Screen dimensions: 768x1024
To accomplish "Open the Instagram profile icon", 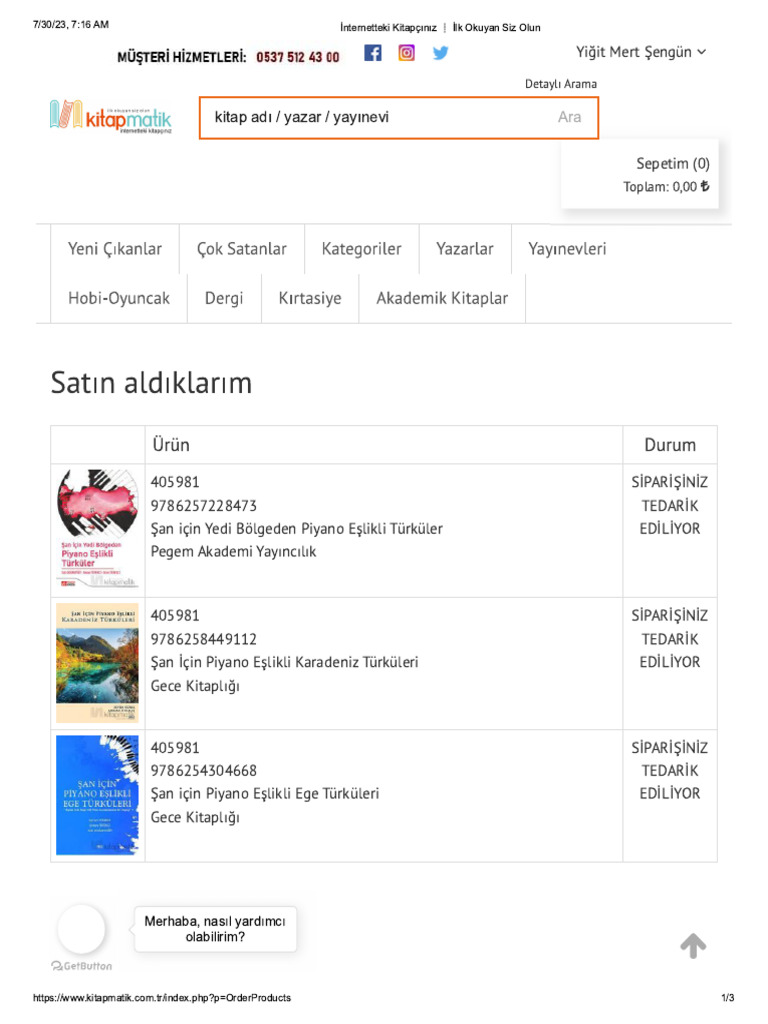I will coord(406,53).
